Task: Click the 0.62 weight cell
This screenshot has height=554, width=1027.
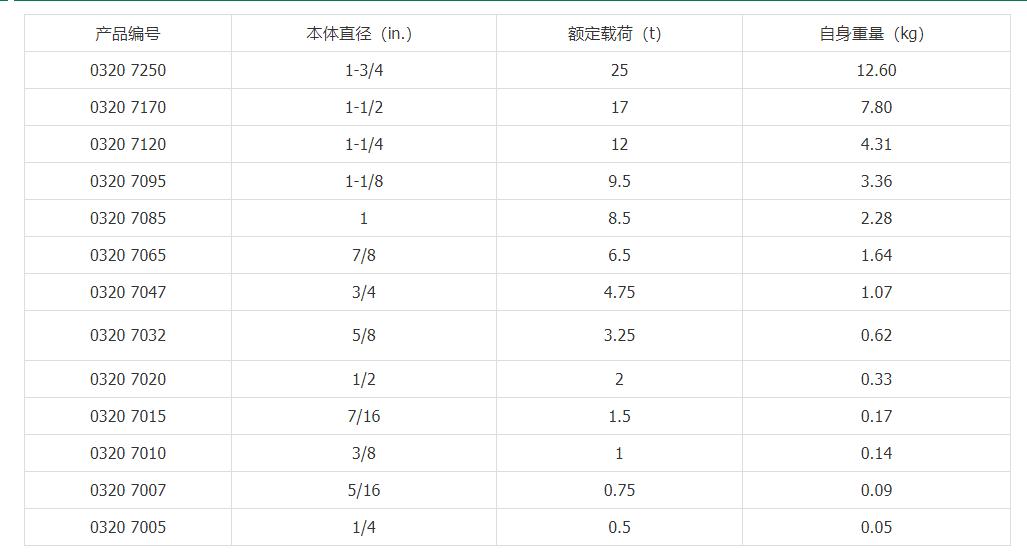Action: coord(876,335)
